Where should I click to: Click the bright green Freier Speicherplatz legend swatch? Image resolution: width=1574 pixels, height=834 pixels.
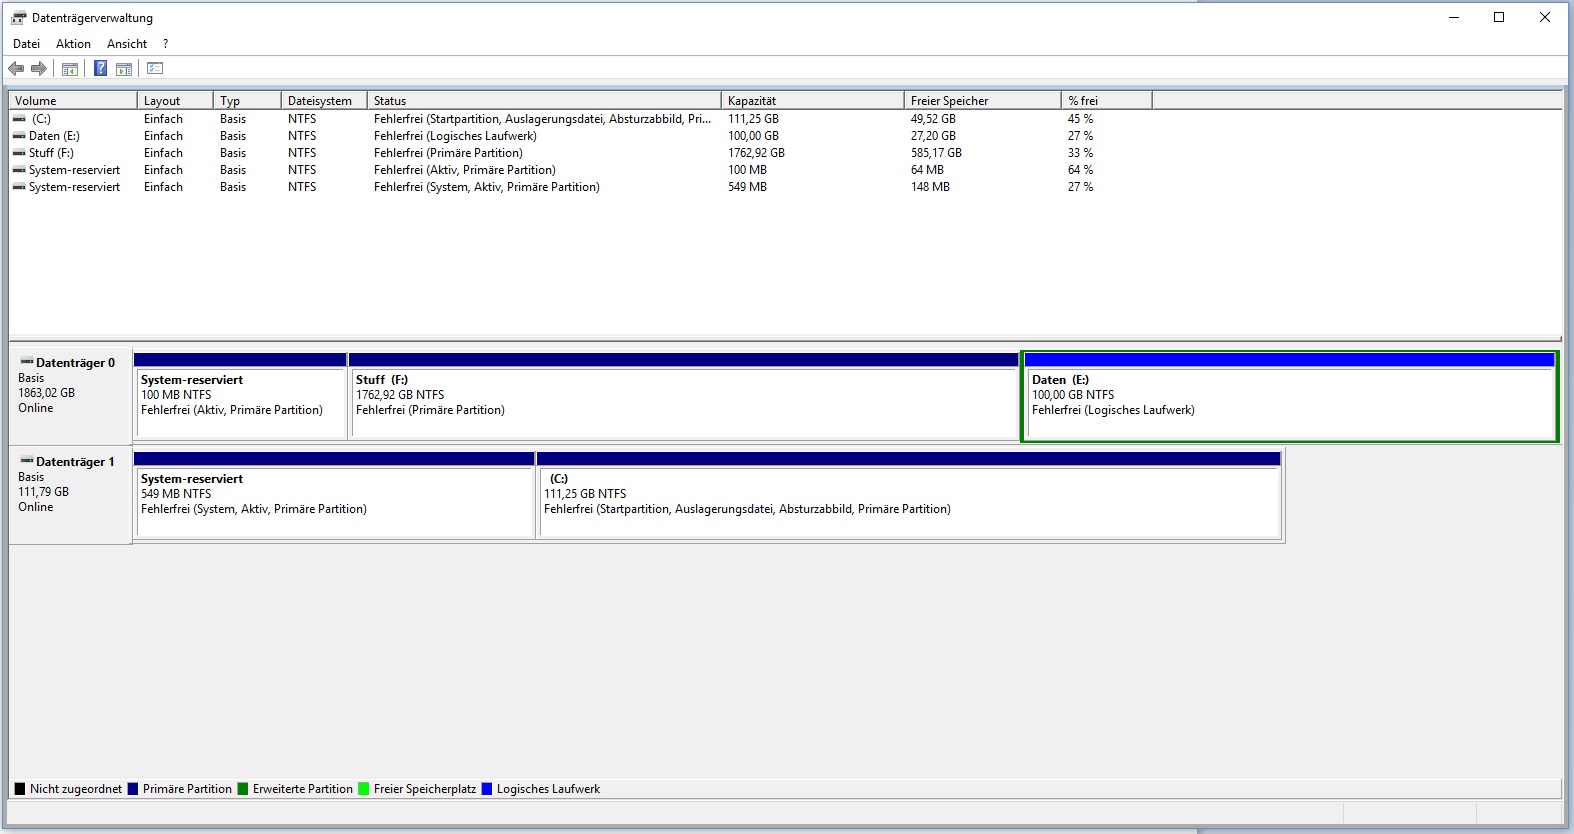tap(364, 789)
